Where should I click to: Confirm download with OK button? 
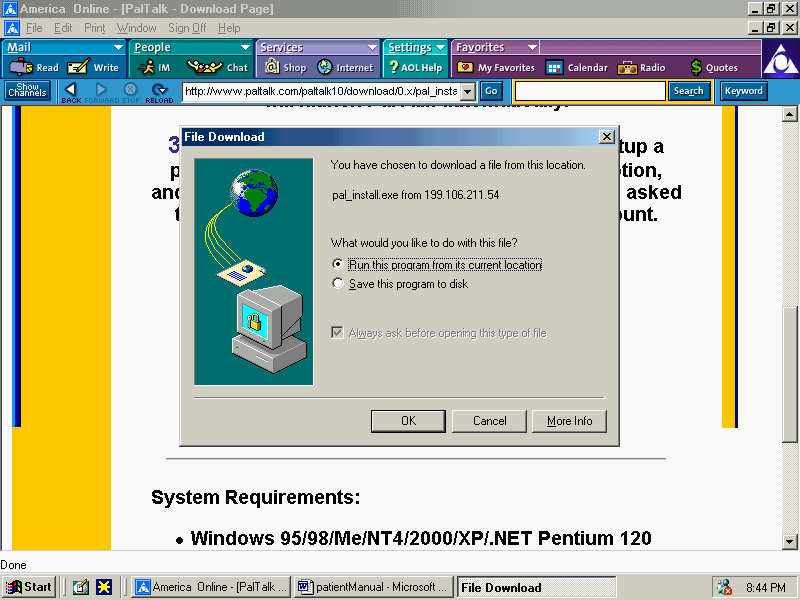(408, 421)
